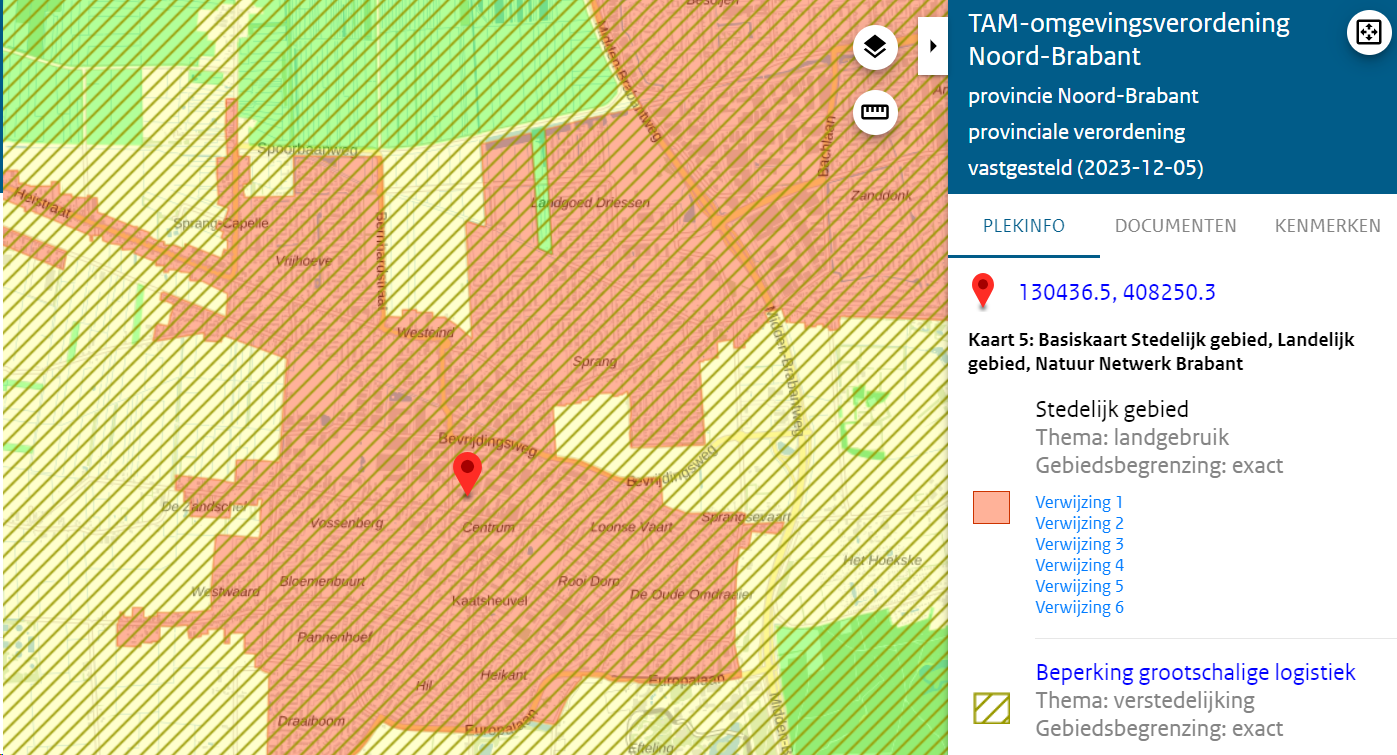Open the Verwijzing 1 link
Image resolution: width=1397 pixels, height=755 pixels.
point(1080,502)
